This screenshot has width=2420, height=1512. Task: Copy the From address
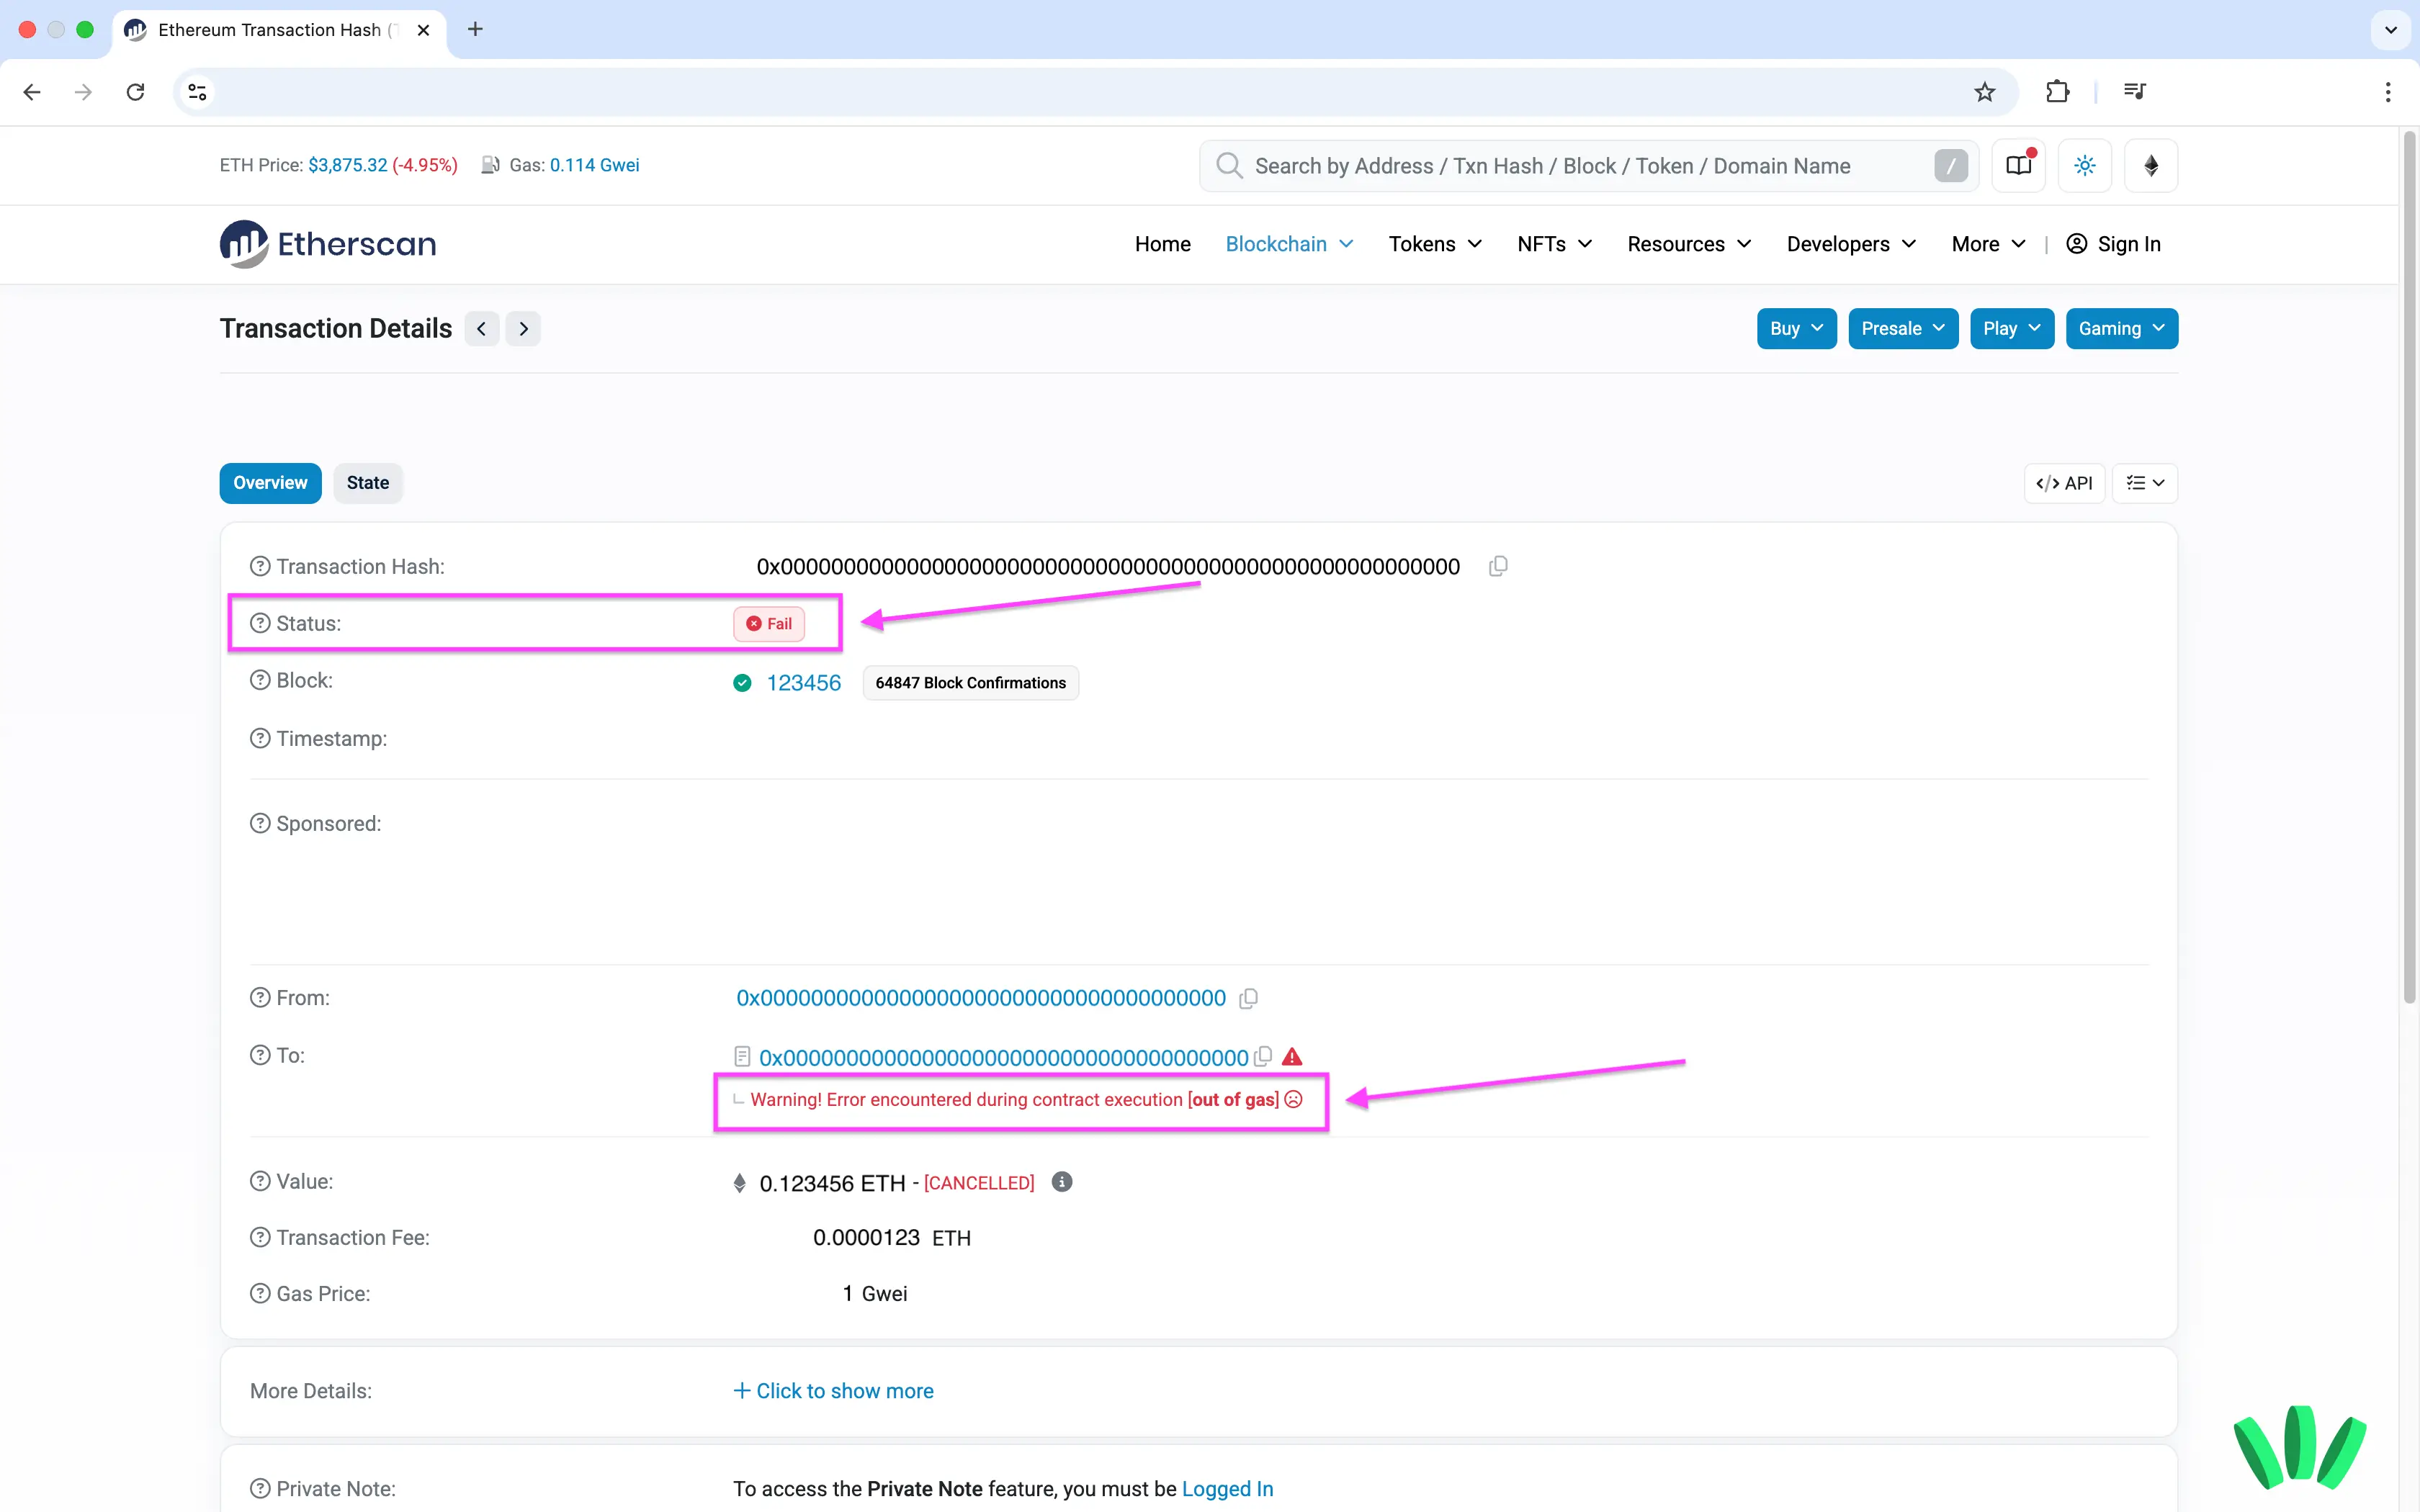pyautogui.click(x=1248, y=998)
